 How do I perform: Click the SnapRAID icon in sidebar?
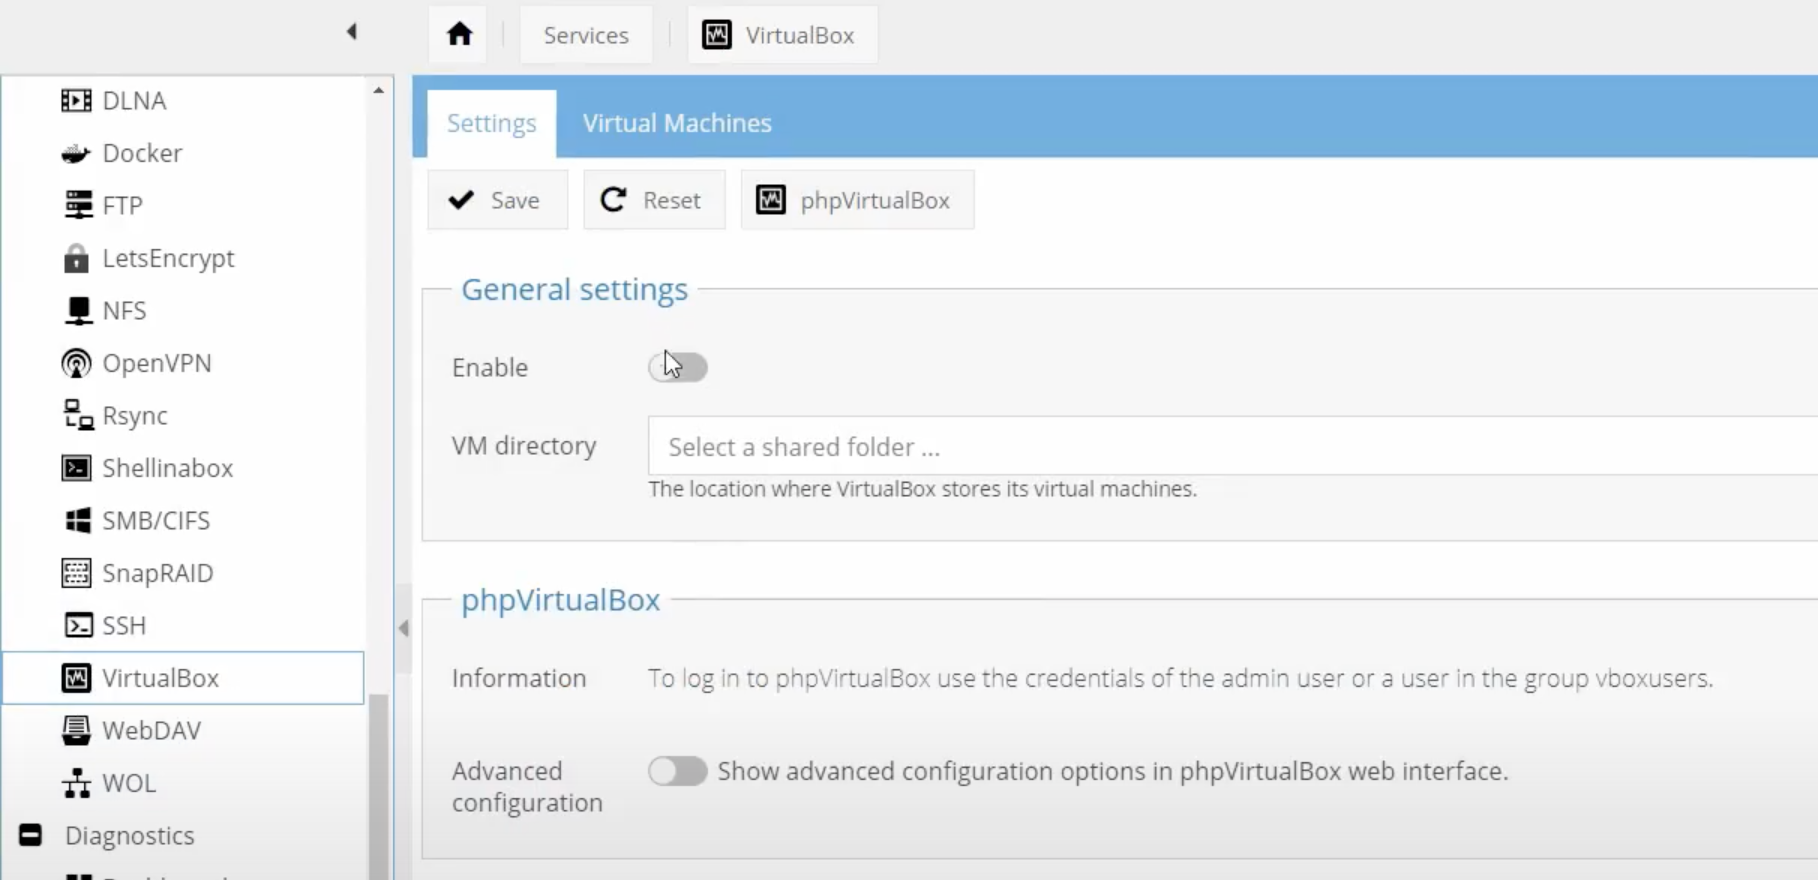point(76,573)
